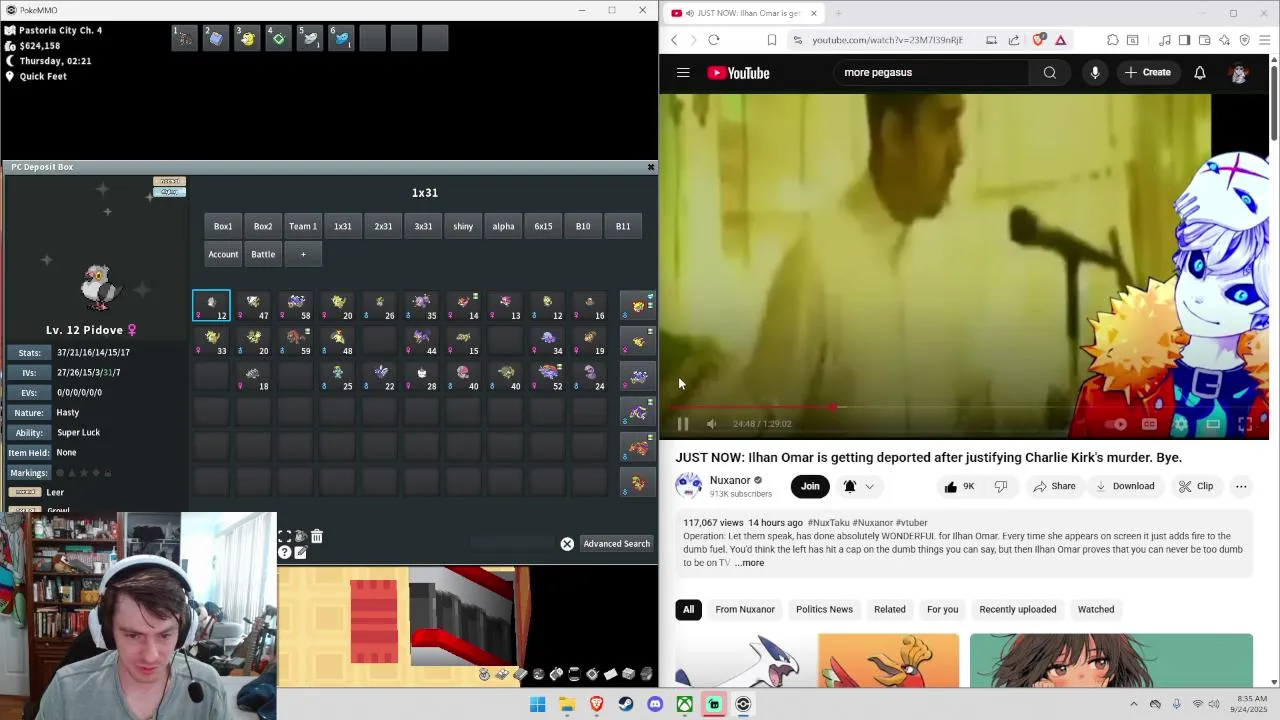Bookmark this page in browser toolbar
Viewport: 1280px width, 720px height.
click(x=772, y=40)
